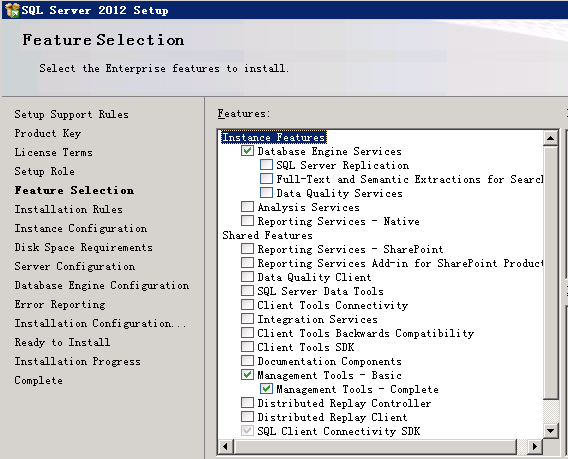Open License Terms step
Viewport: 568px width, 459px height.
pos(53,152)
